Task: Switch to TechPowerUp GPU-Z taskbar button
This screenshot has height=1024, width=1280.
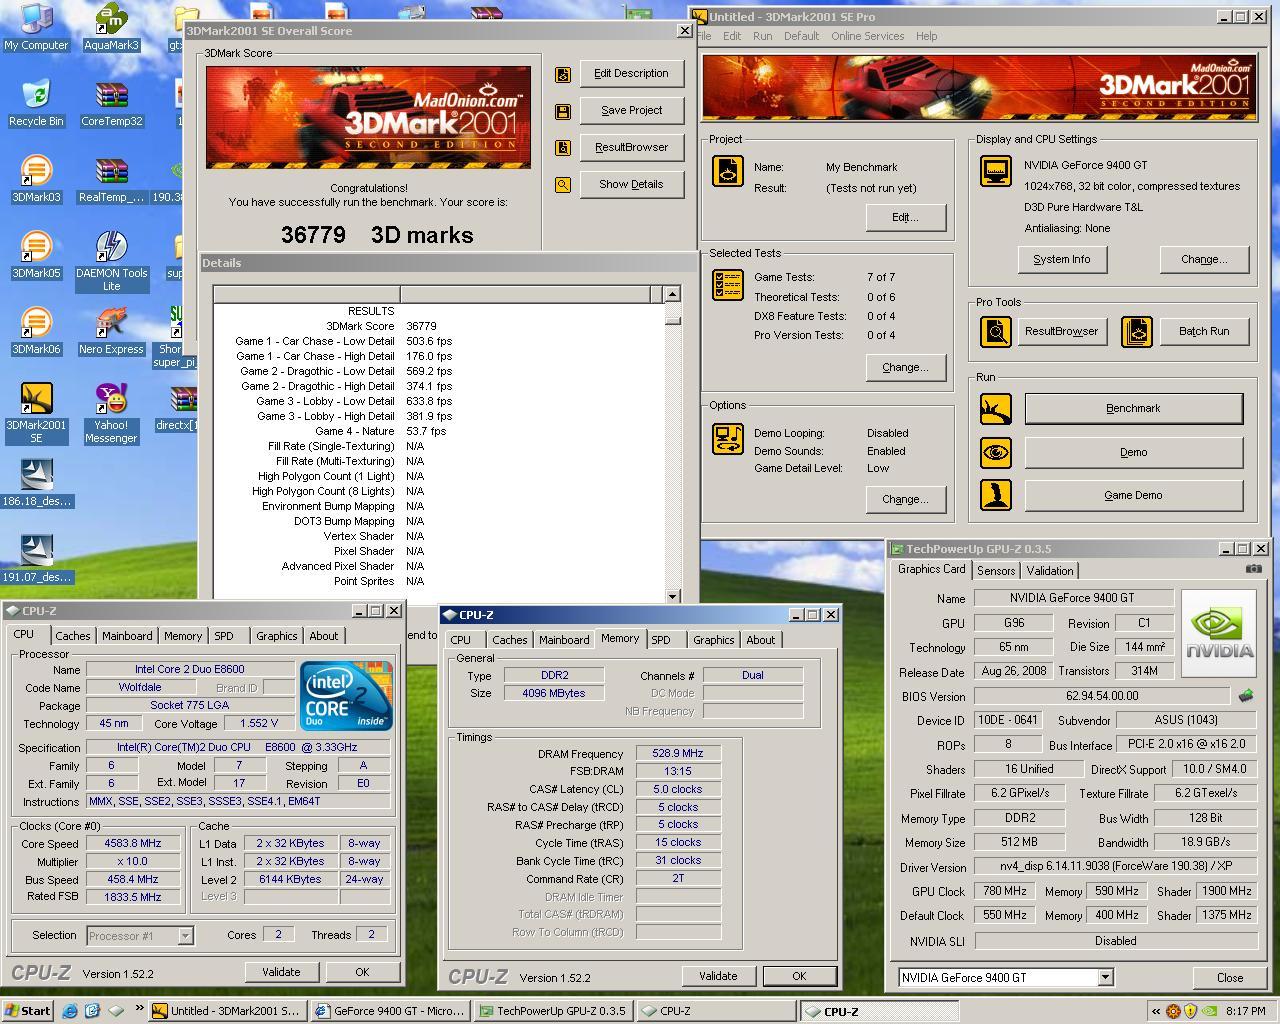Action: 554,1011
